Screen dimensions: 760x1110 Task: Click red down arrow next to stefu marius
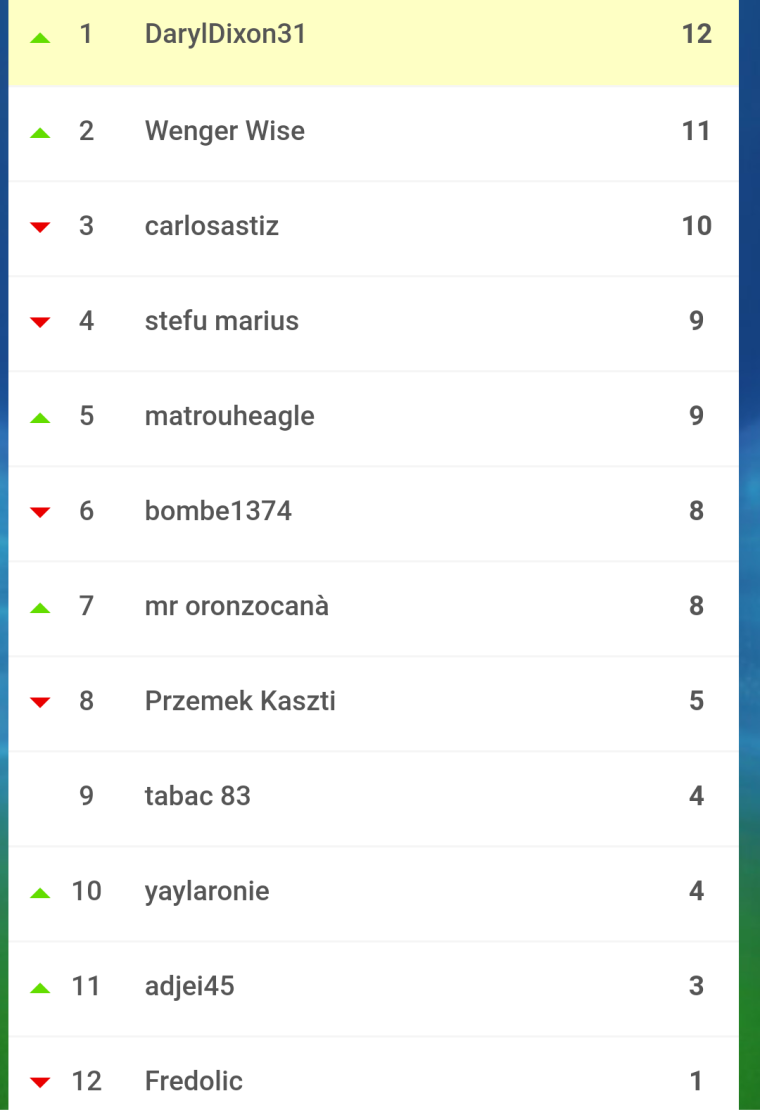click(40, 322)
